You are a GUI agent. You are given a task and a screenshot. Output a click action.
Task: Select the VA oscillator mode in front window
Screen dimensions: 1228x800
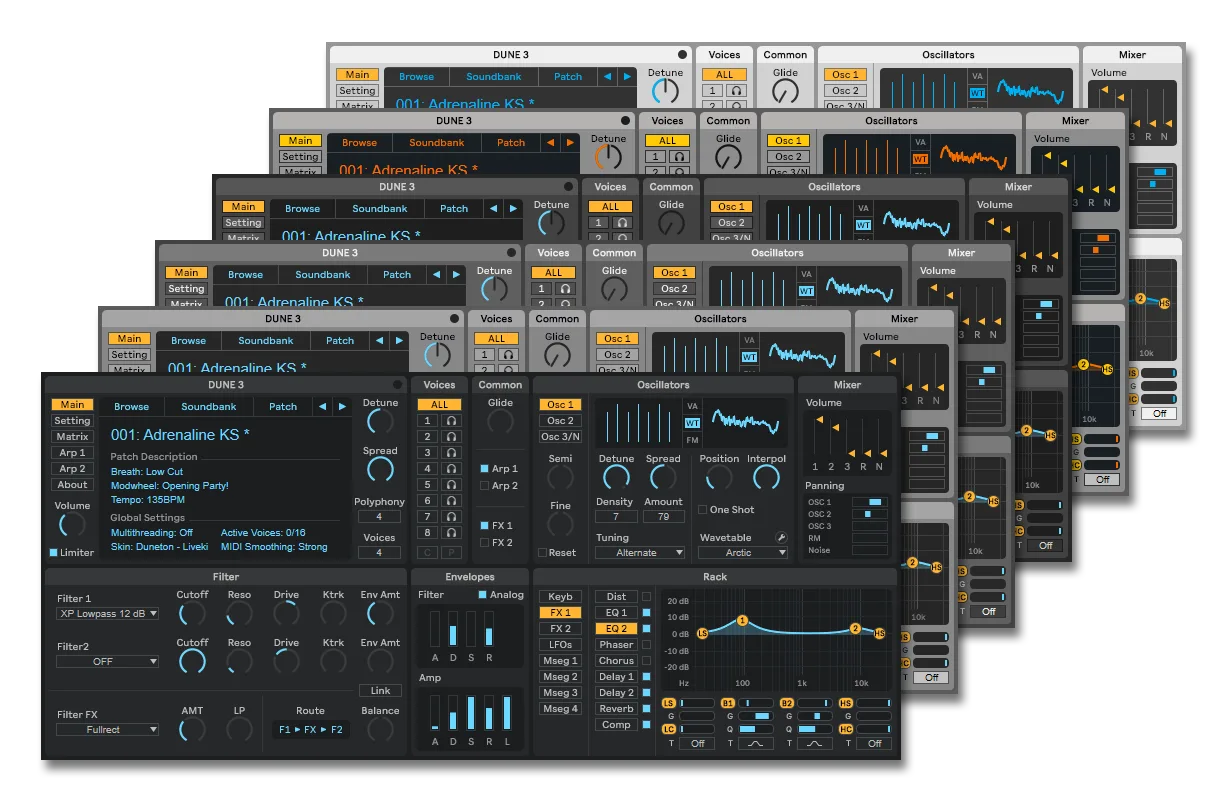(x=692, y=406)
